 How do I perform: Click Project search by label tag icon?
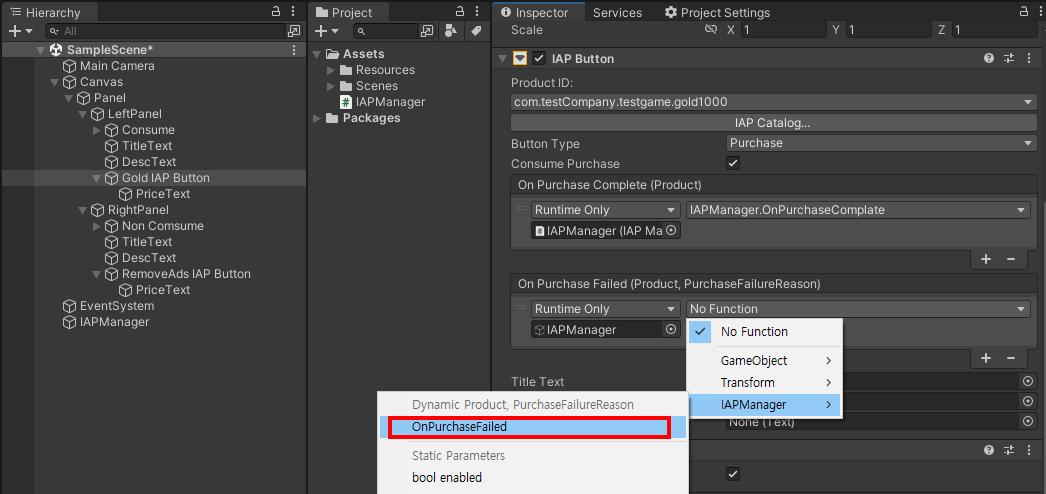point(476,31)
